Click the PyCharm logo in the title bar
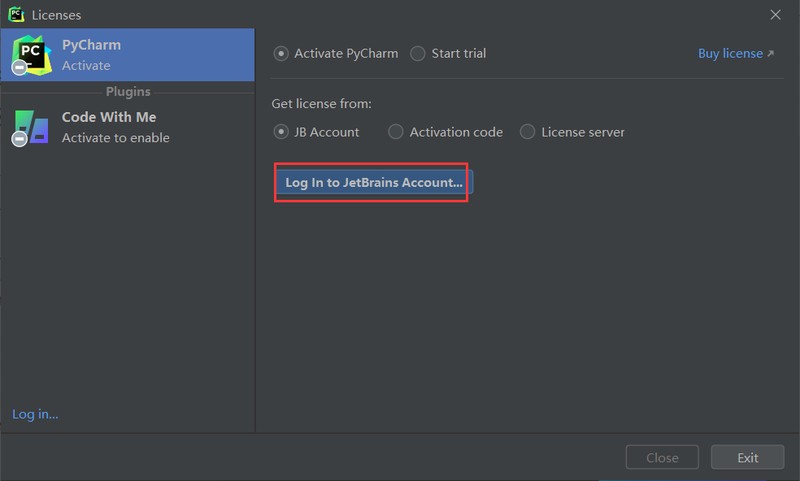 [16, 15]
